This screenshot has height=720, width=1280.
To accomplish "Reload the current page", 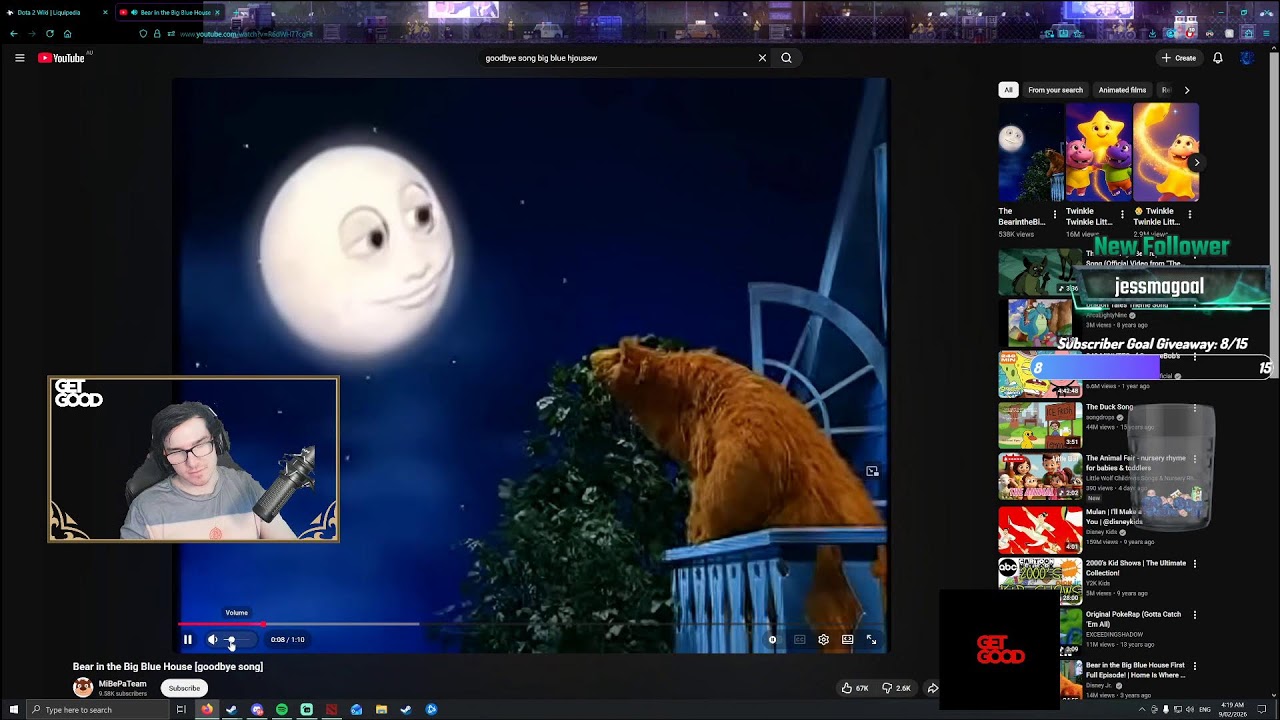I will [x=49, y=34].
